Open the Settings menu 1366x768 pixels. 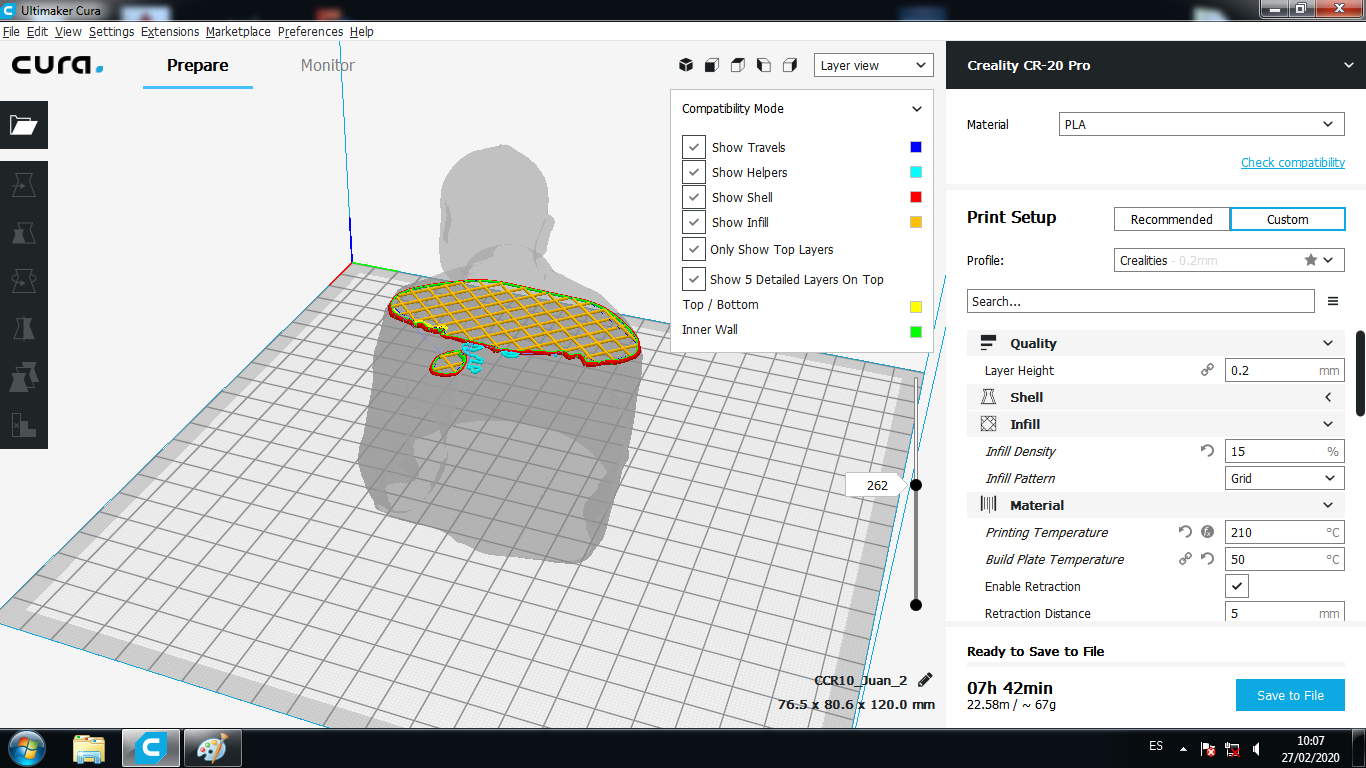click(x=111, y=31)
